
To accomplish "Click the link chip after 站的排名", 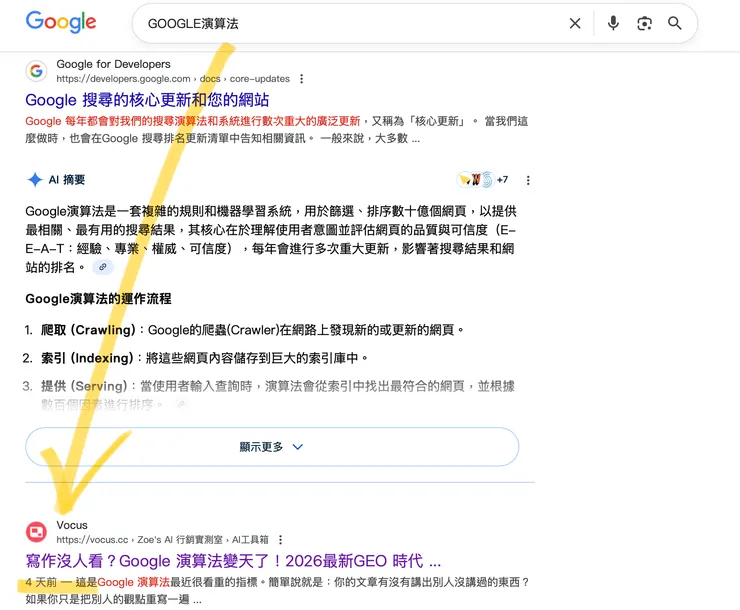I will pos(102,267).
